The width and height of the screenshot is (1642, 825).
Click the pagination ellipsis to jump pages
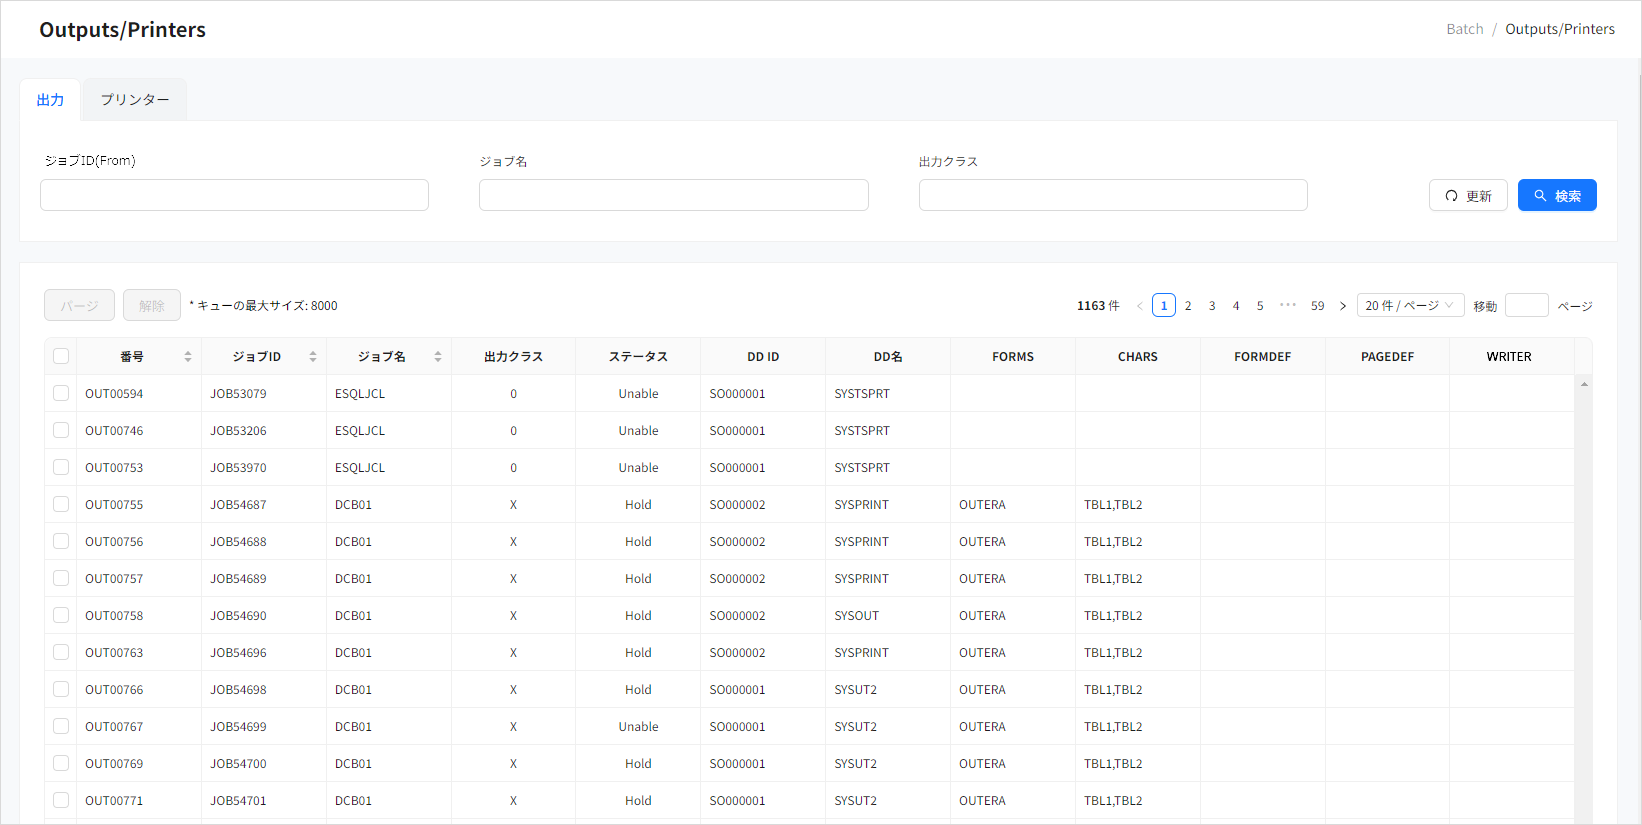click(x=1288, y=306)
